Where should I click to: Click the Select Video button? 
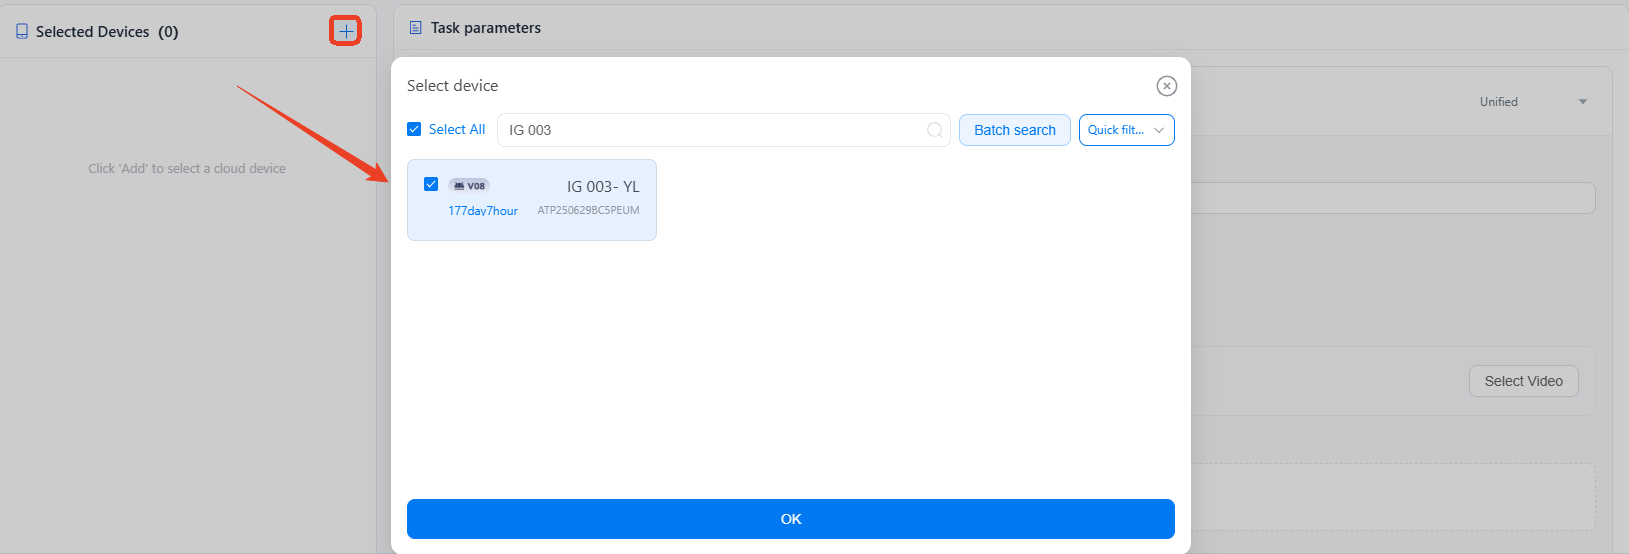point(1523,381)
